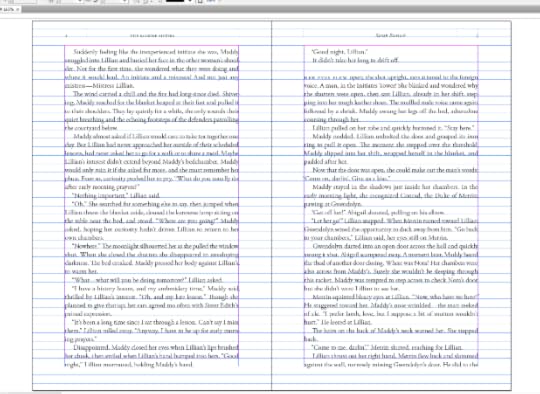Click the line "to warm her."
The image size is (540, 394).
tap(81, 272)
